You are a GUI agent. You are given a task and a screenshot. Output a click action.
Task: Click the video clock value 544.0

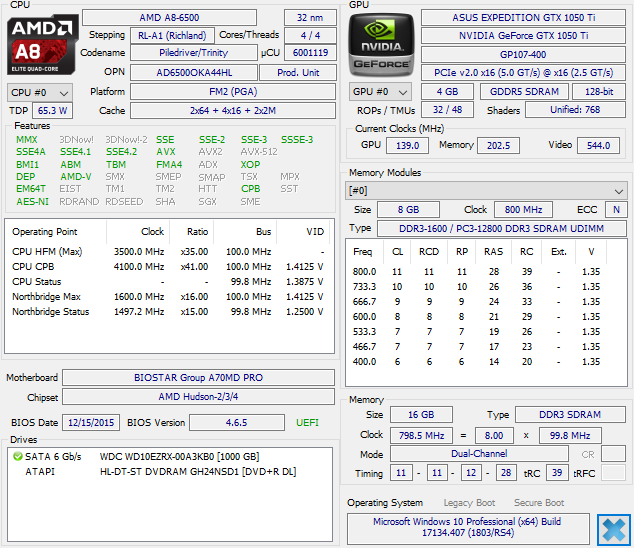click(x=598, y=146)
